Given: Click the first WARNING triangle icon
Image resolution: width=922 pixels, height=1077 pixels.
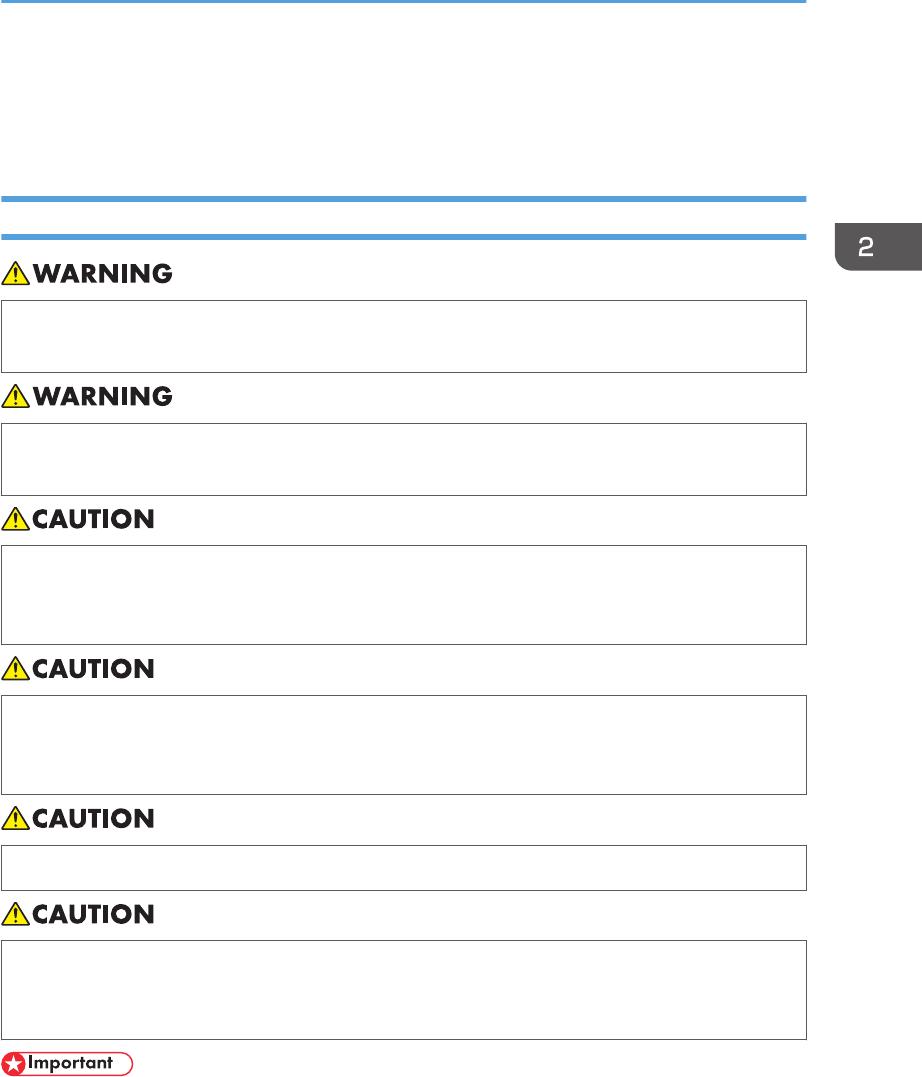Looking at the screenshot, I should [16, 273].
